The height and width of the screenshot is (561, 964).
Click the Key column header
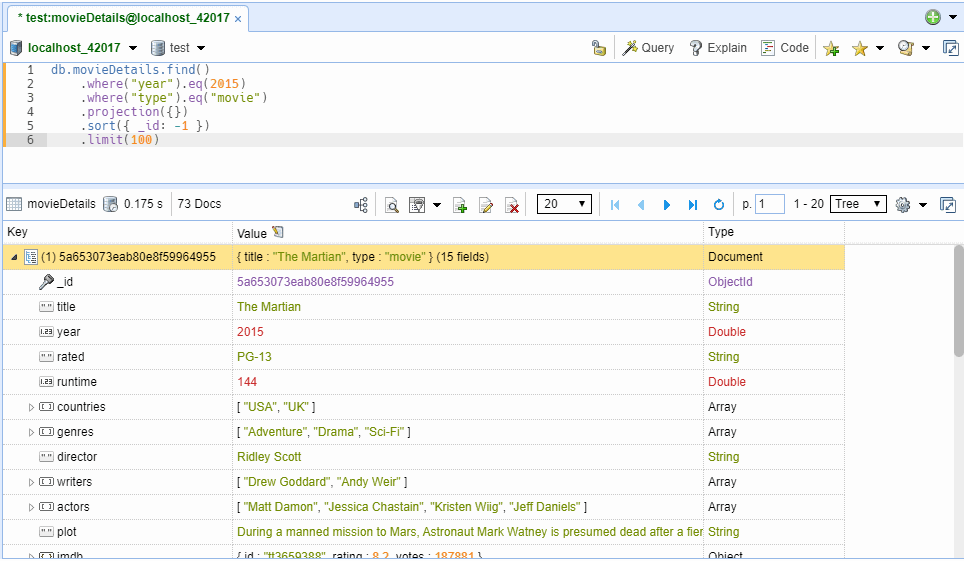[x=117, y=232]
